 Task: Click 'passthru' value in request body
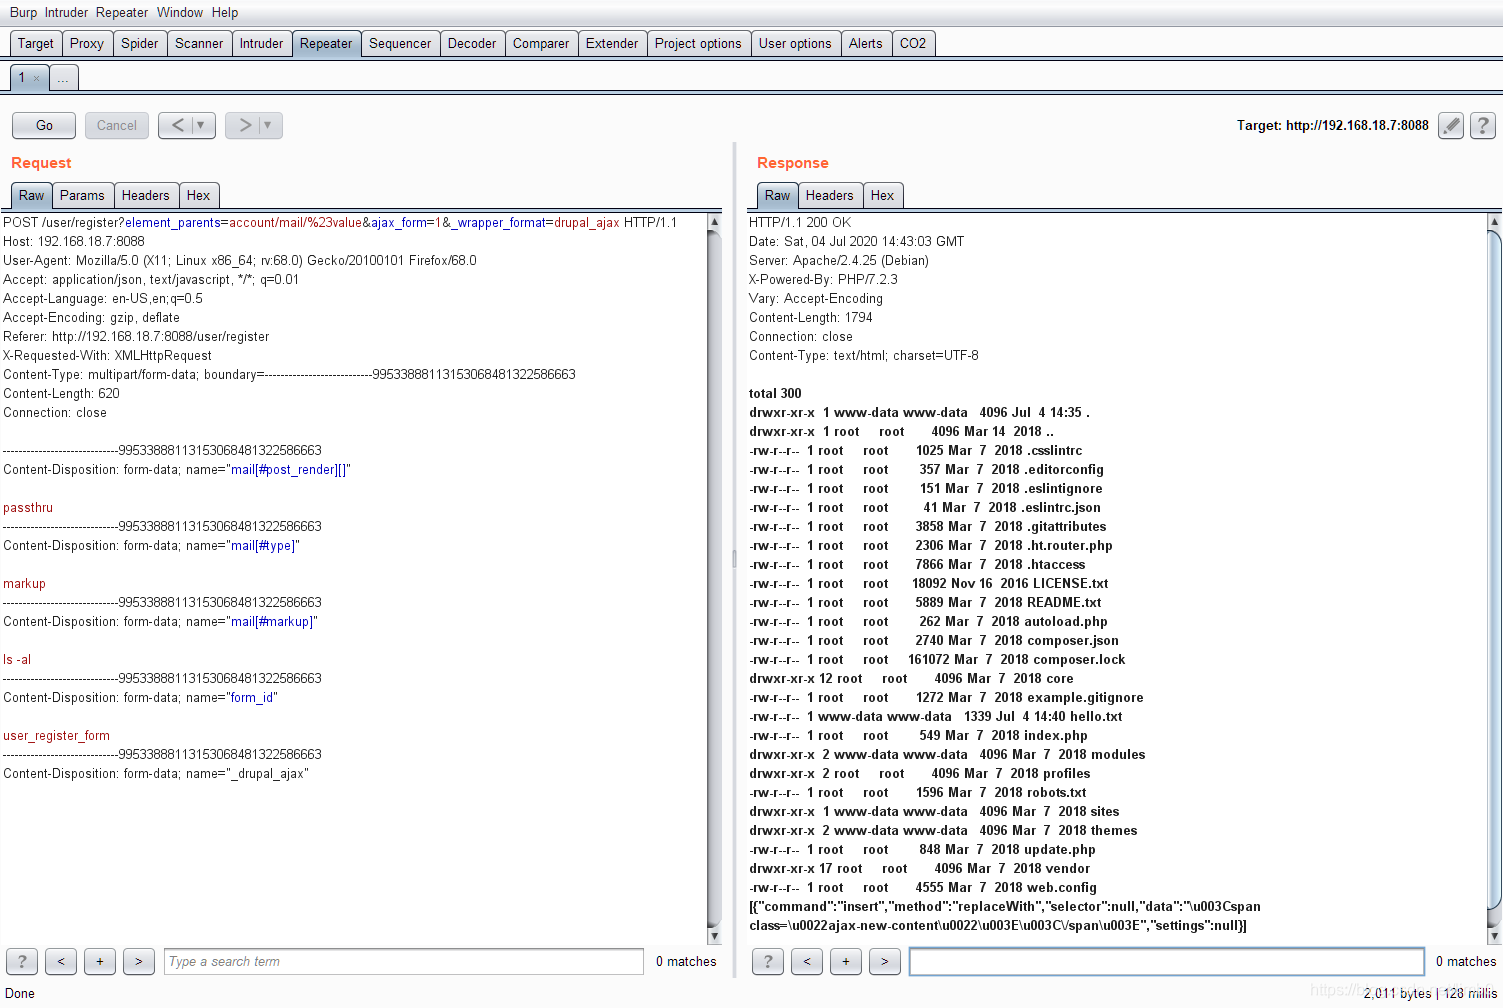click(28, 507)
